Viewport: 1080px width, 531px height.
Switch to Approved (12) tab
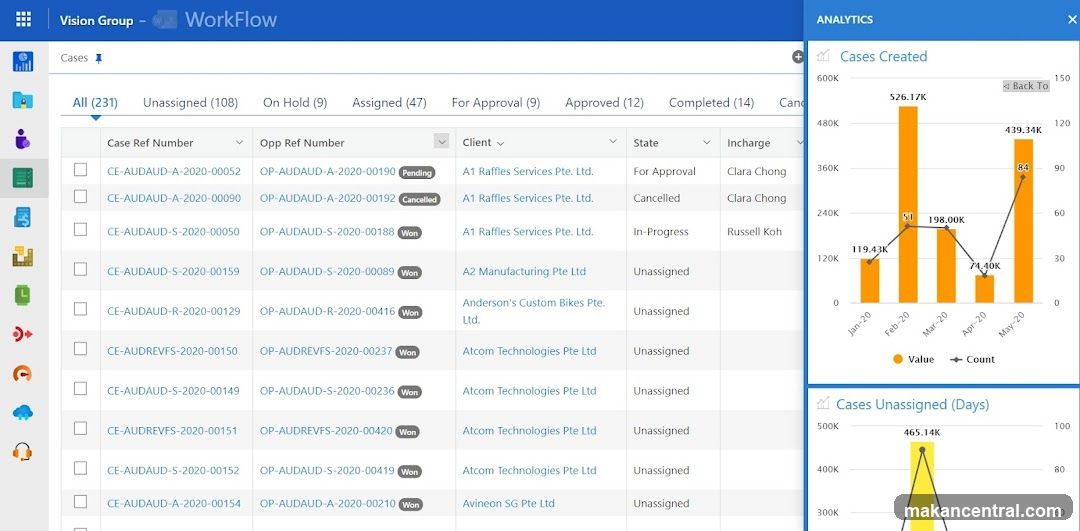point(604,103)
